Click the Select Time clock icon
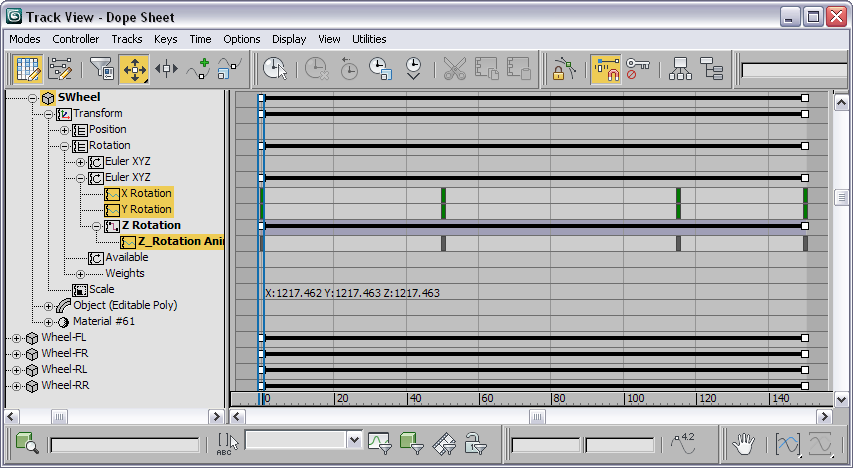Image resolution: width=853 pixels, height=468 pixels. pos(274,69)
